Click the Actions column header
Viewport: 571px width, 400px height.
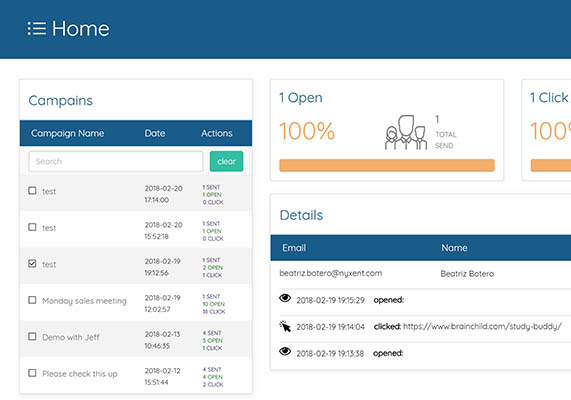tap(217, 133)
